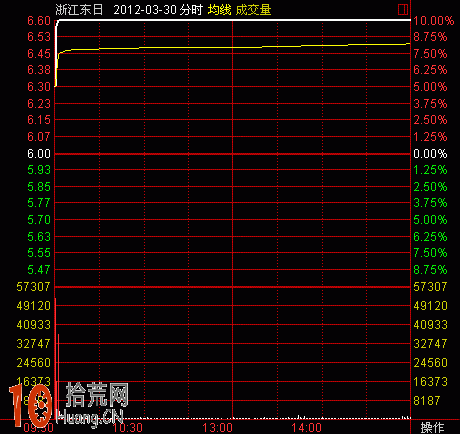Click 8187 on the right volume axis
Image resolution: width=460 pixels, height=434 pixels.
tap(427, 401)
